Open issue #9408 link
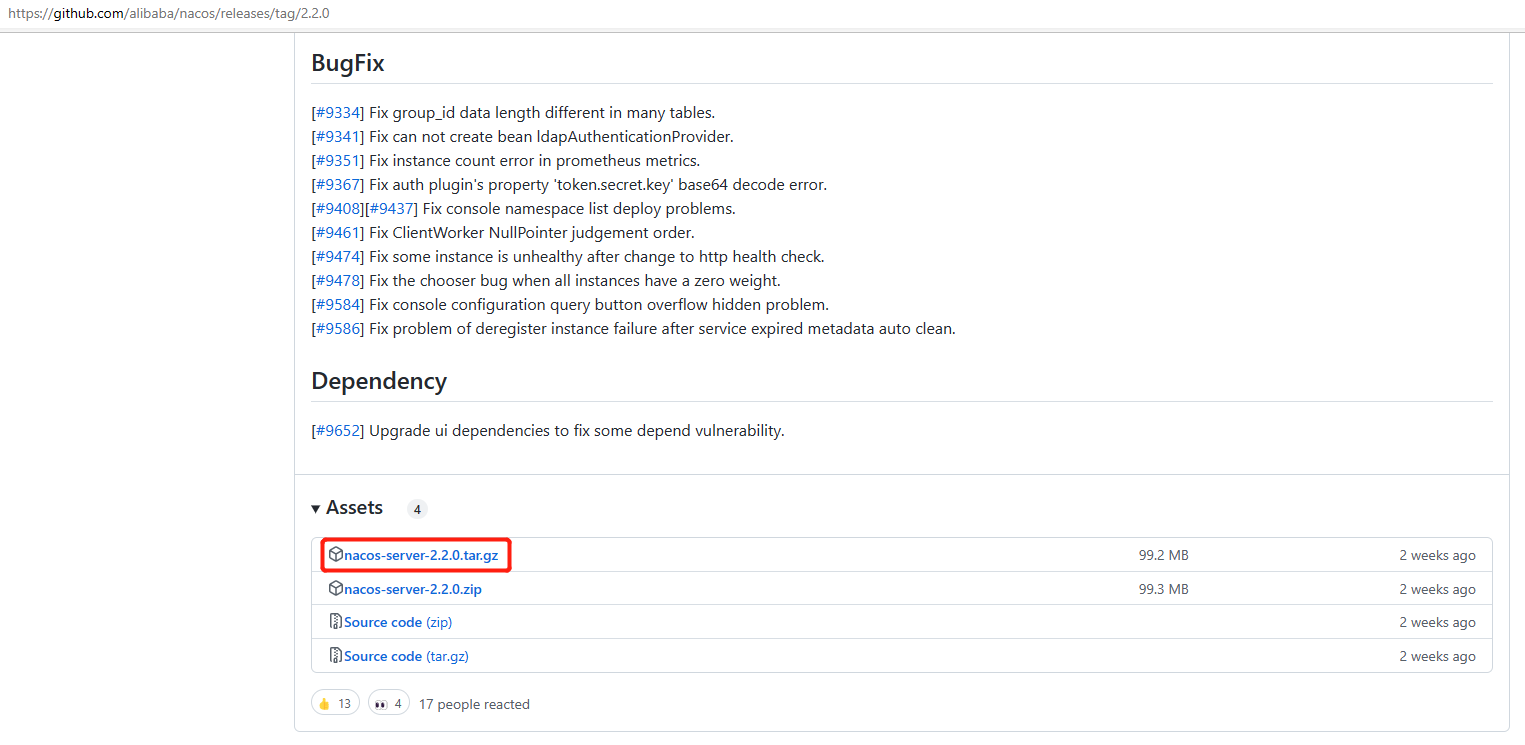Viewport: 1525px width, 745px height. click(x=338, y=208)
